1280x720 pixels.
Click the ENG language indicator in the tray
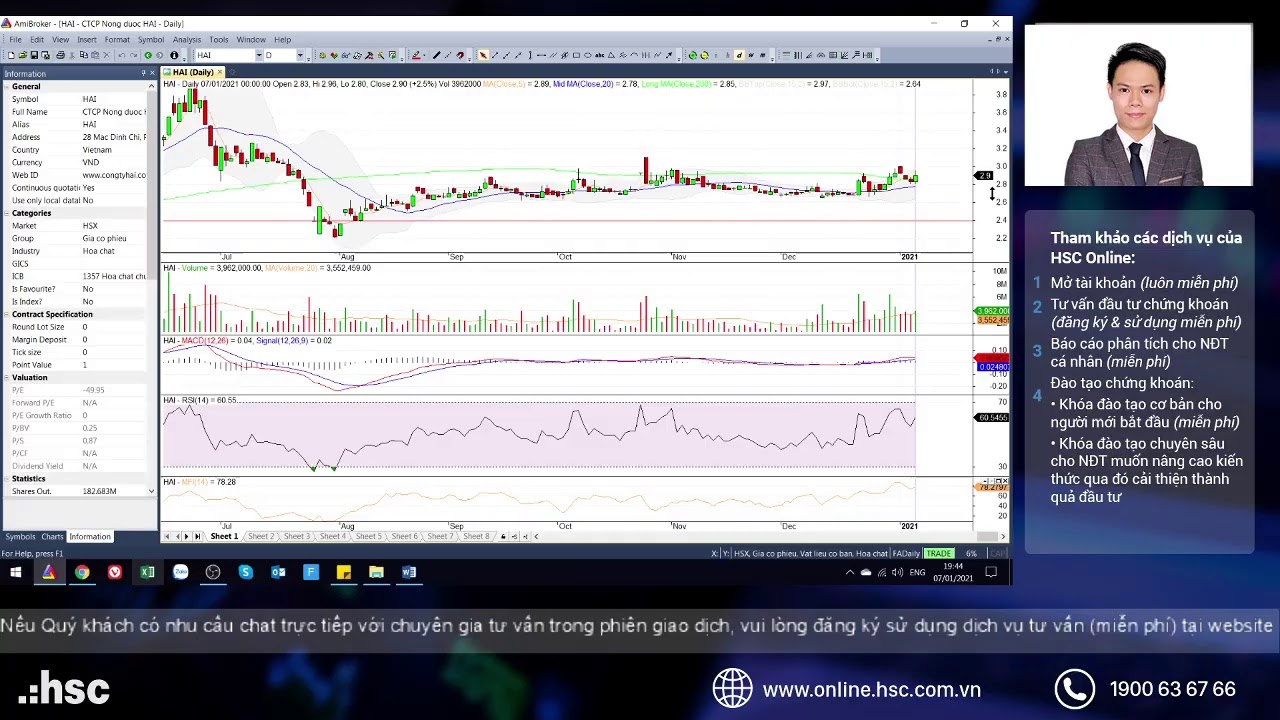pyautogui.click(x=917, y=572)
